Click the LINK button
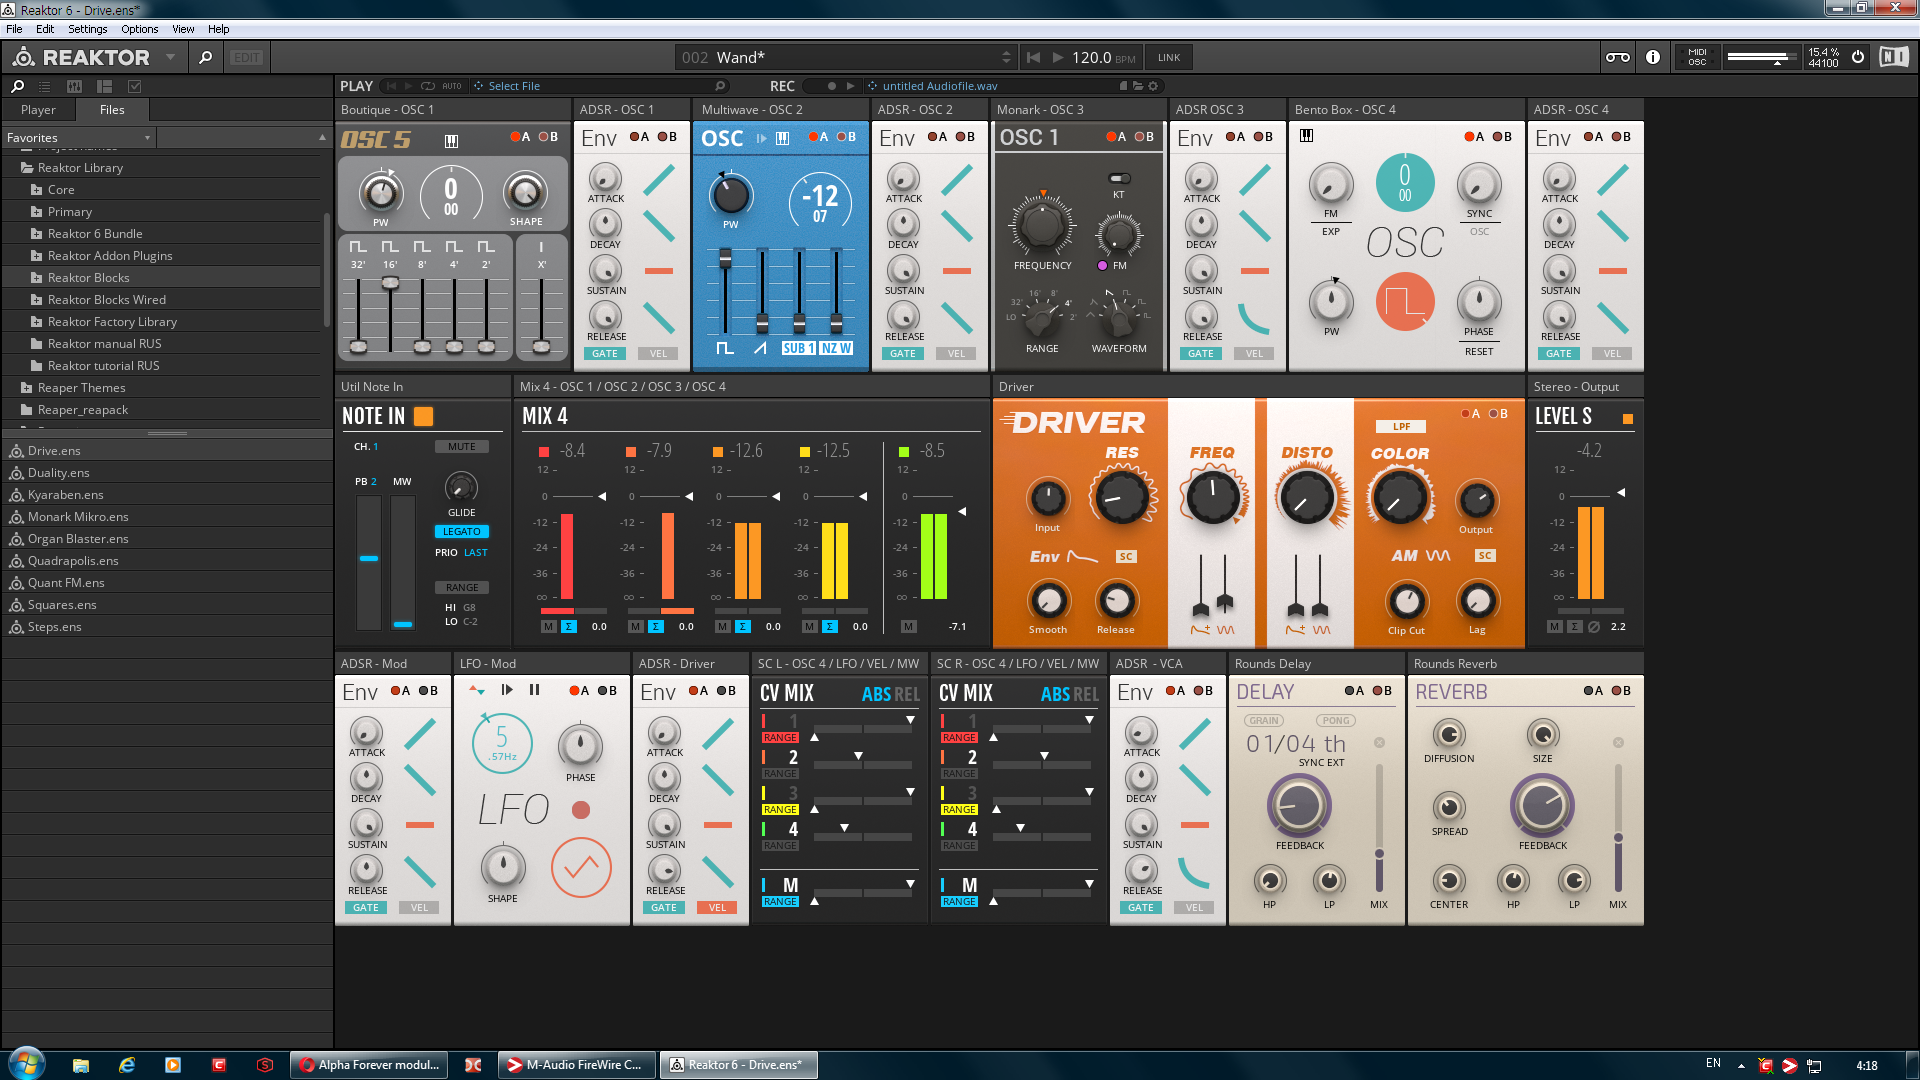Screen dimensions: 1920x1080 point(1169,57)
